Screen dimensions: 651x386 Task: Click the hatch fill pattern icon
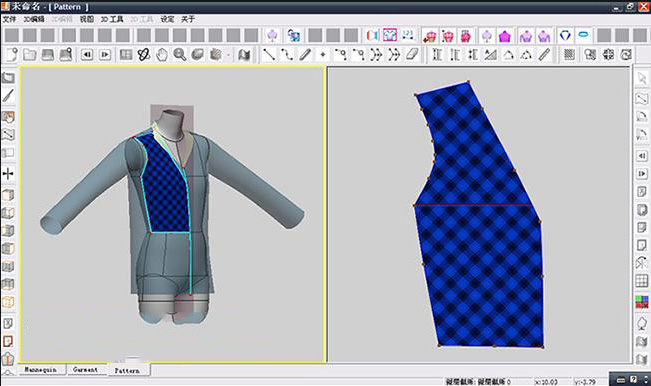tap(569, 54)
